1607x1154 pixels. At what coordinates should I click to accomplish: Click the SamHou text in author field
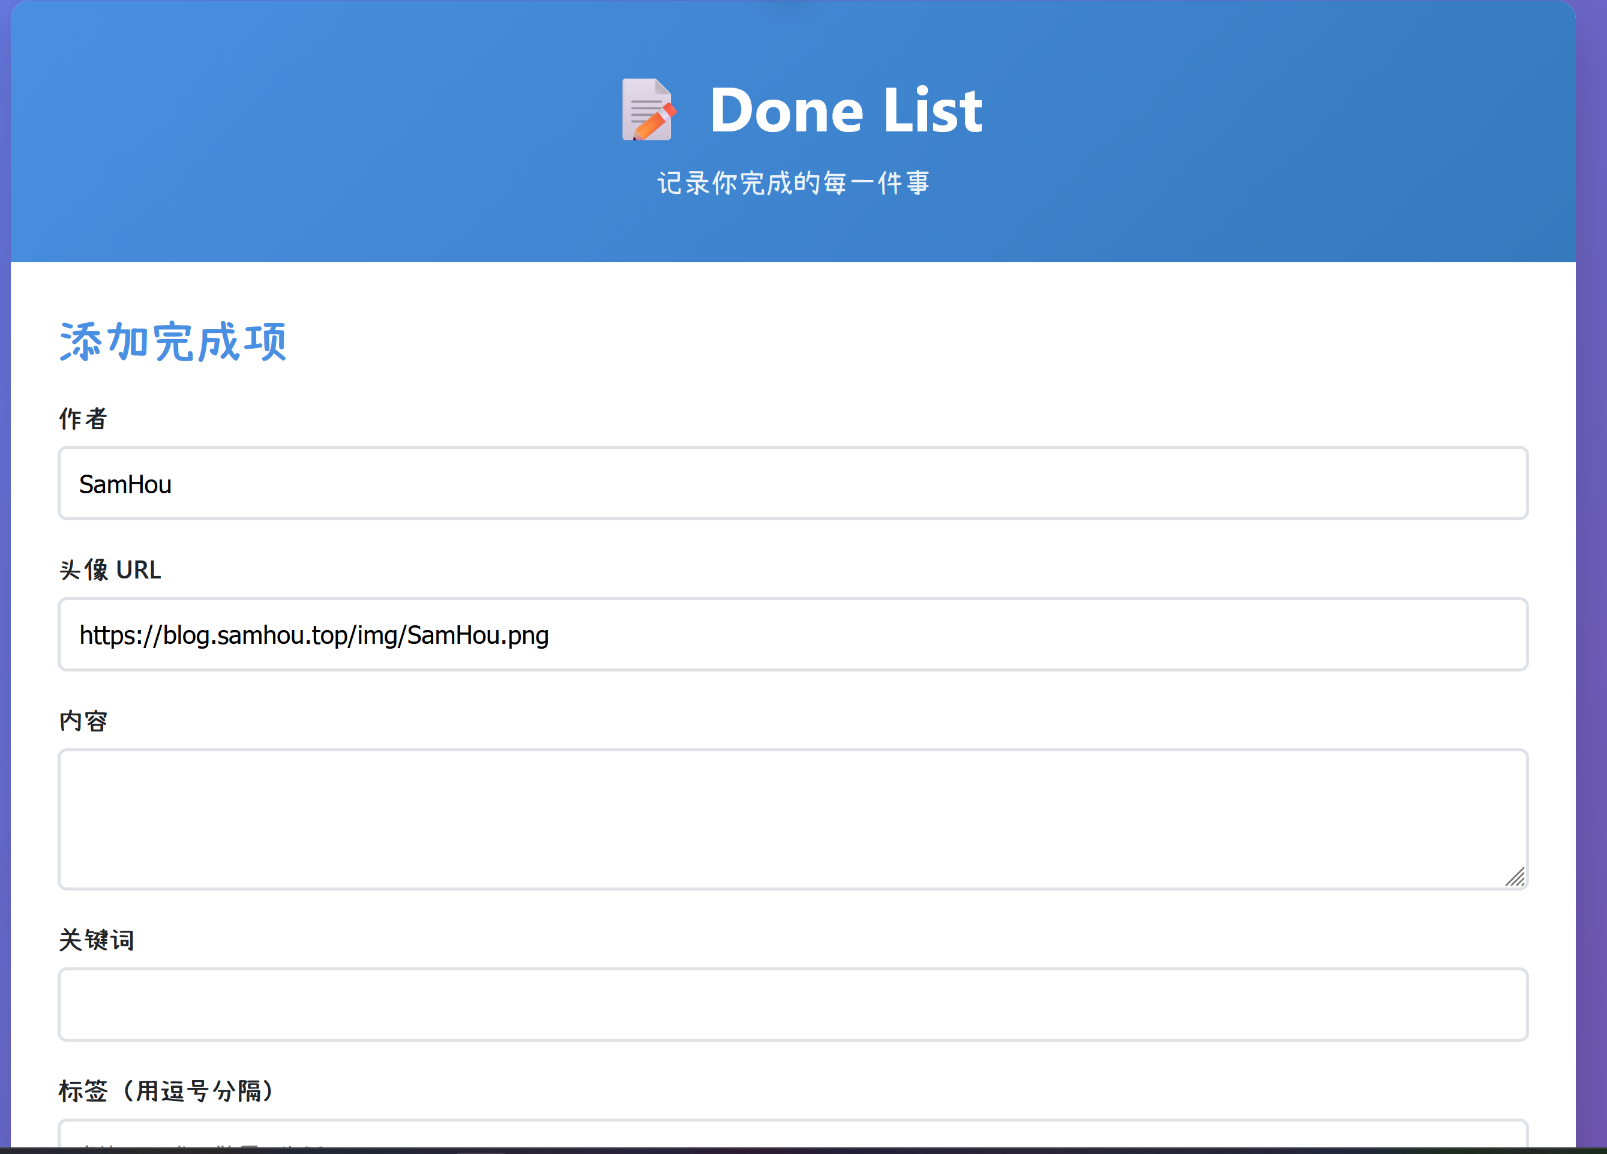125,484
